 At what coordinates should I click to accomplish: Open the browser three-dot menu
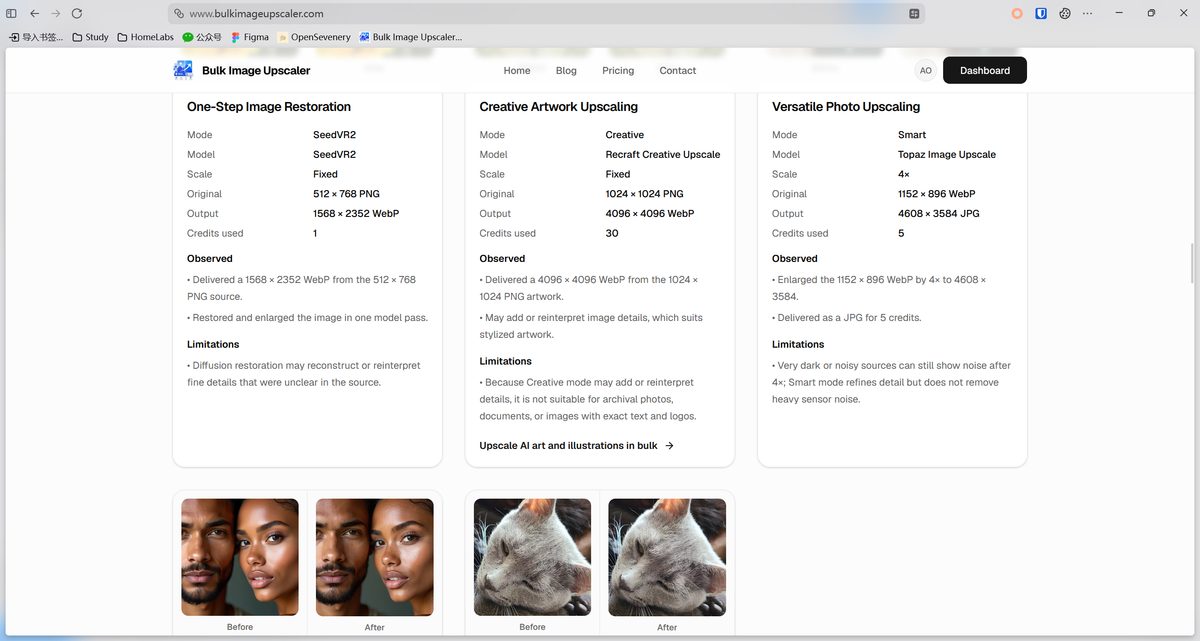1088,14
